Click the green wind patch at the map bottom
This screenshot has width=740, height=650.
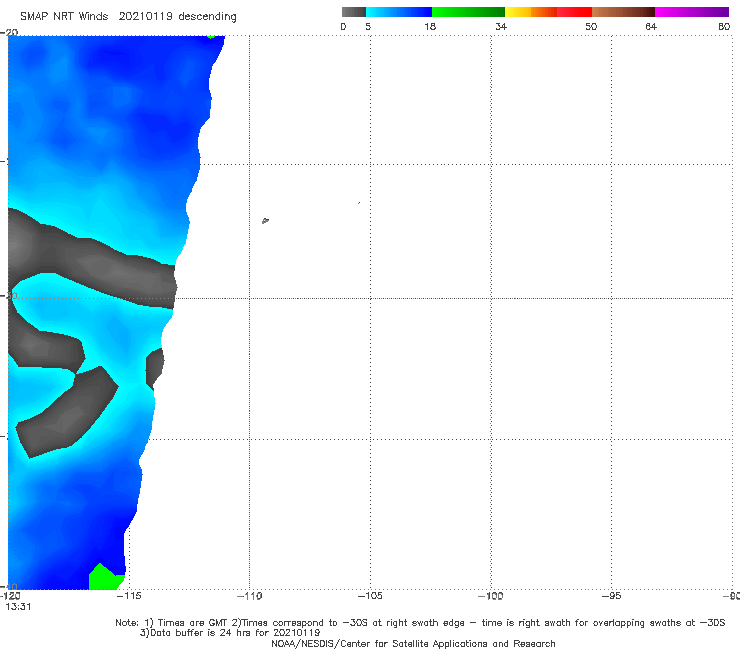pyautogui.click(x=106, y=578)
